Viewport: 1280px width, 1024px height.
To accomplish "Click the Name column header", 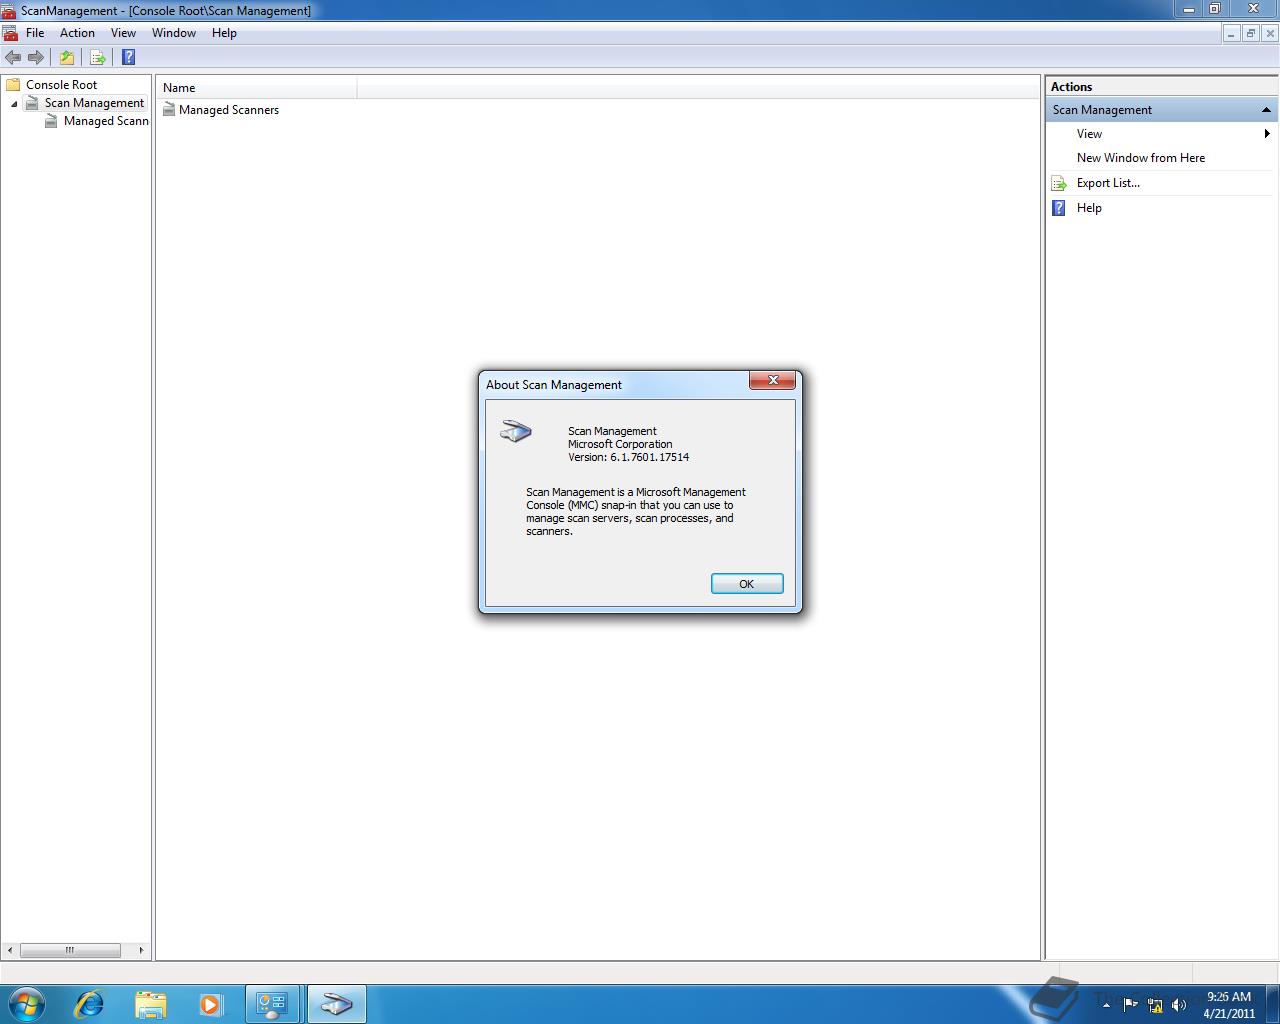I will (x=257, y=88).
